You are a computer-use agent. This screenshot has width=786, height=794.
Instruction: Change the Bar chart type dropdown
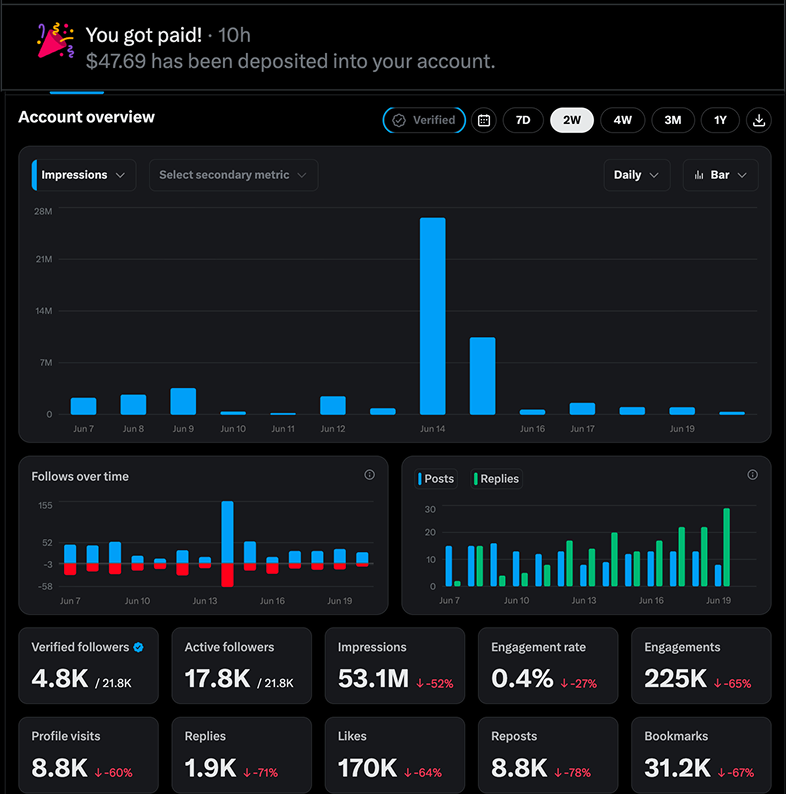[x=720, y=175]
